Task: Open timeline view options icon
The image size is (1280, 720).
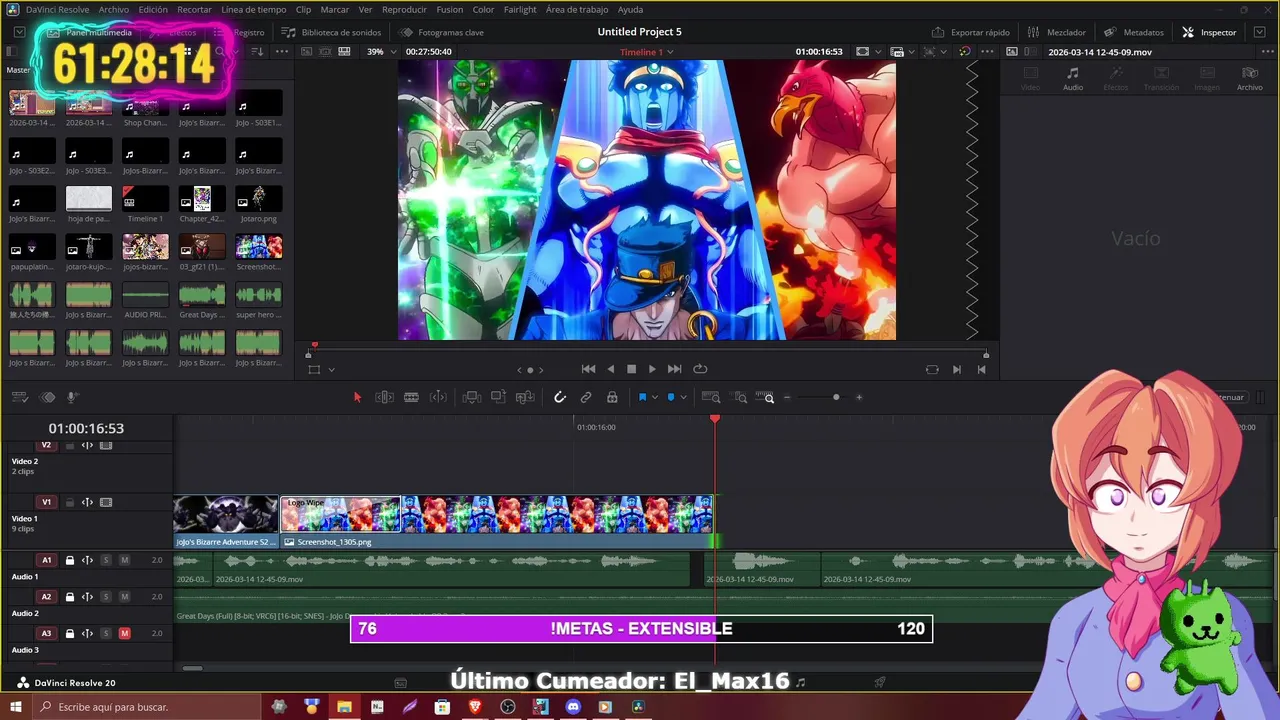Action: pyautogui.click(x=19, y=397)
